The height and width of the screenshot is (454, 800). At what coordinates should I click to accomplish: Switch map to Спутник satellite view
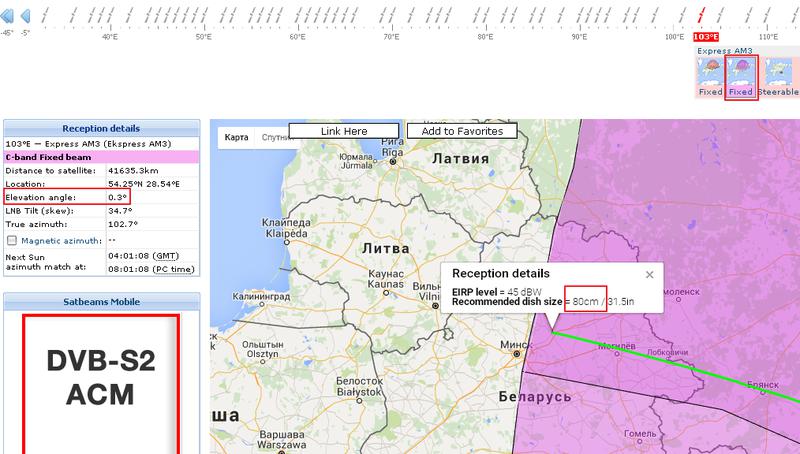(x=274, y=137)
